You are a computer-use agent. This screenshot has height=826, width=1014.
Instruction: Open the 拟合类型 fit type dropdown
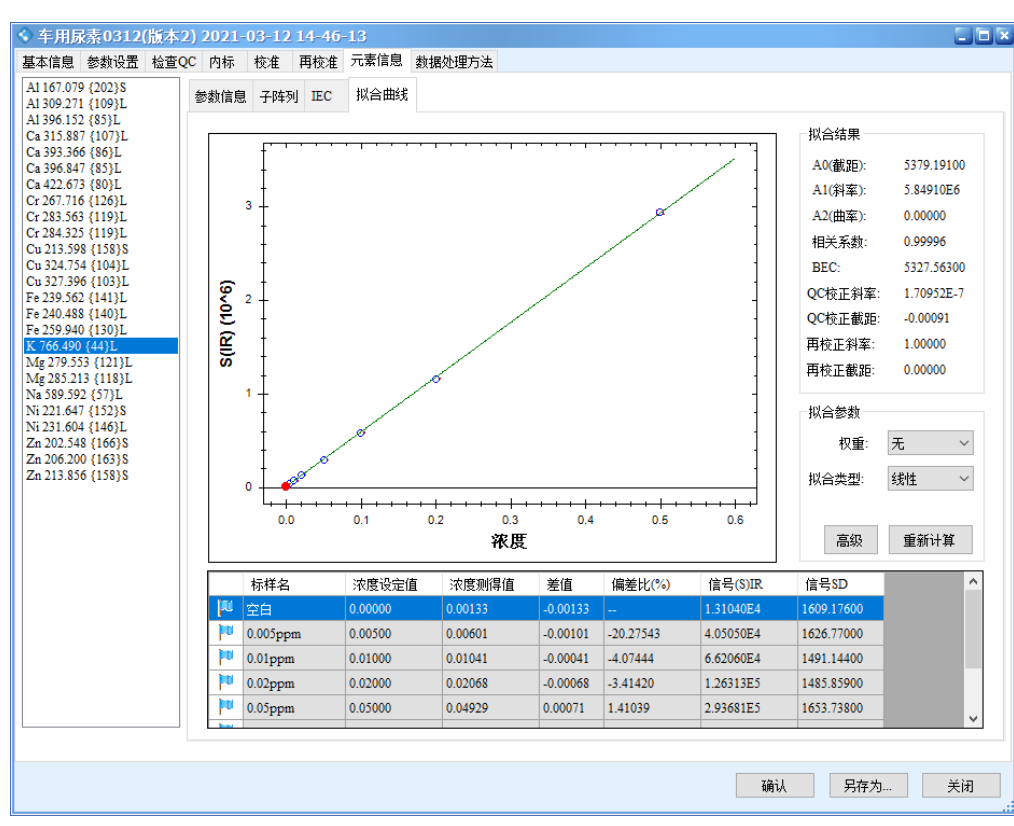(930, 479)
